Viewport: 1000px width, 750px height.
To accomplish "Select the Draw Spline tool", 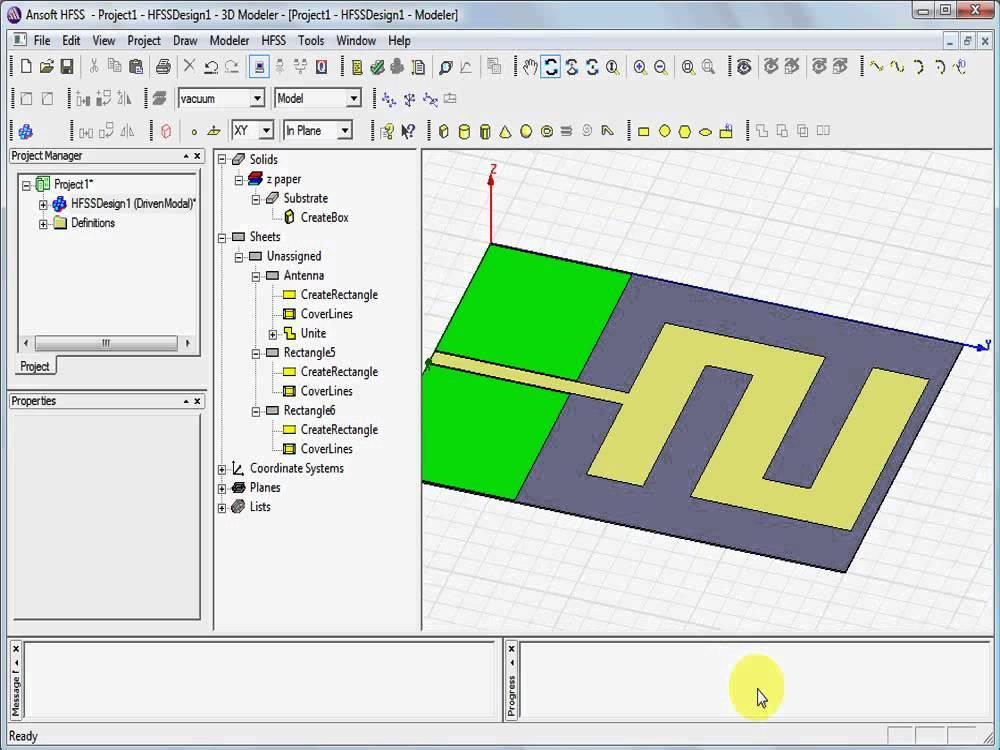I will click(x=897, y=66).
